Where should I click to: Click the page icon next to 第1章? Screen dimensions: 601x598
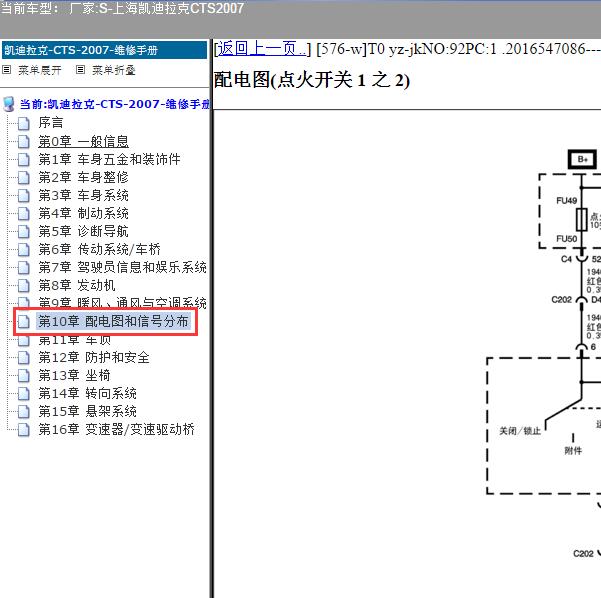click(24, 159)
